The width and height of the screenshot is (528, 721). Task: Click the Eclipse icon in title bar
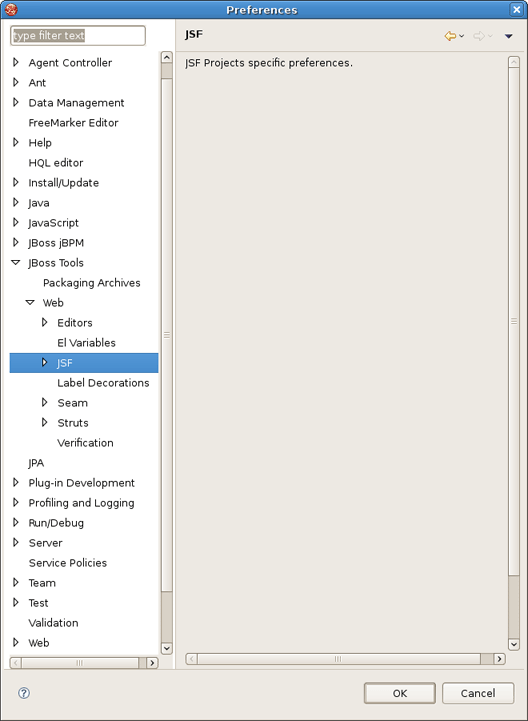pyautogui.click(x=11, y=10)
